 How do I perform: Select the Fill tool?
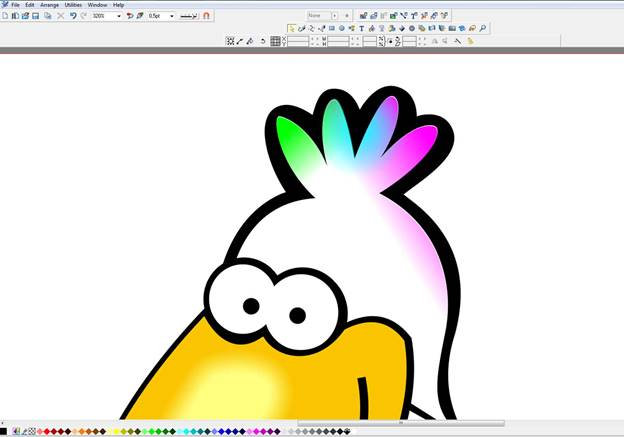click(372, 28)
